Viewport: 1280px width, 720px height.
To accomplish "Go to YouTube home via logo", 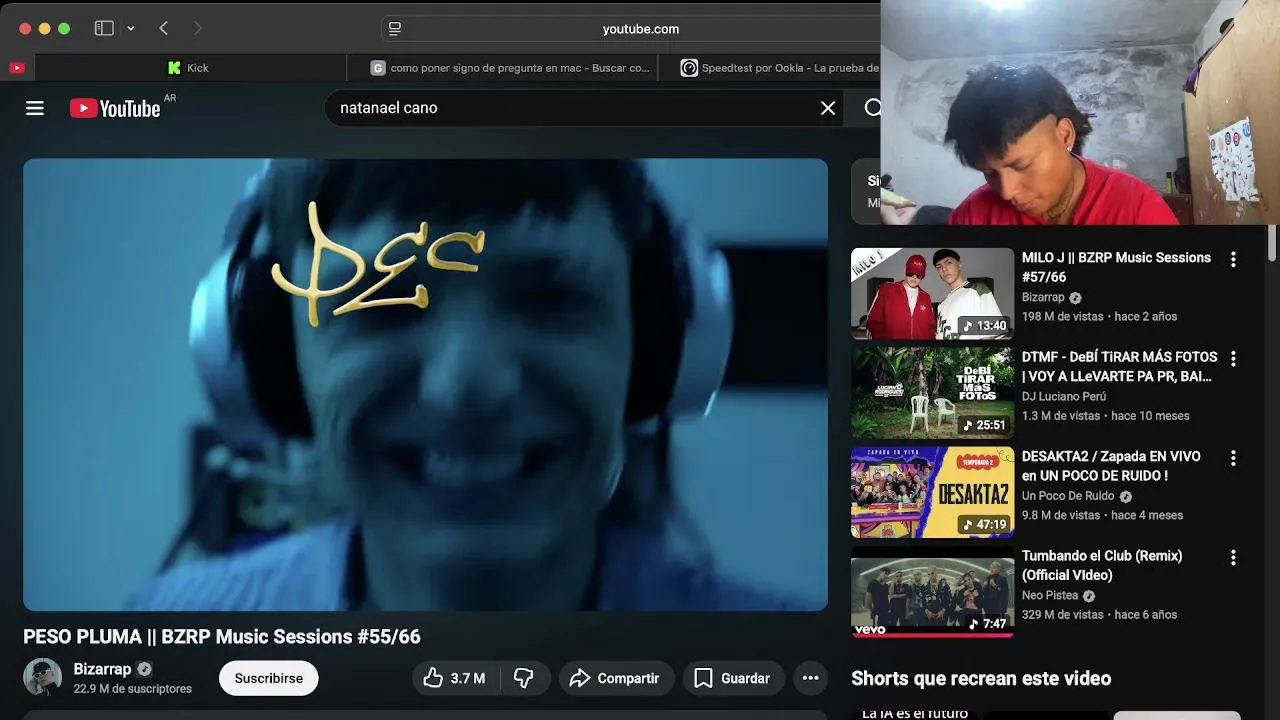I will click(115, 108).
